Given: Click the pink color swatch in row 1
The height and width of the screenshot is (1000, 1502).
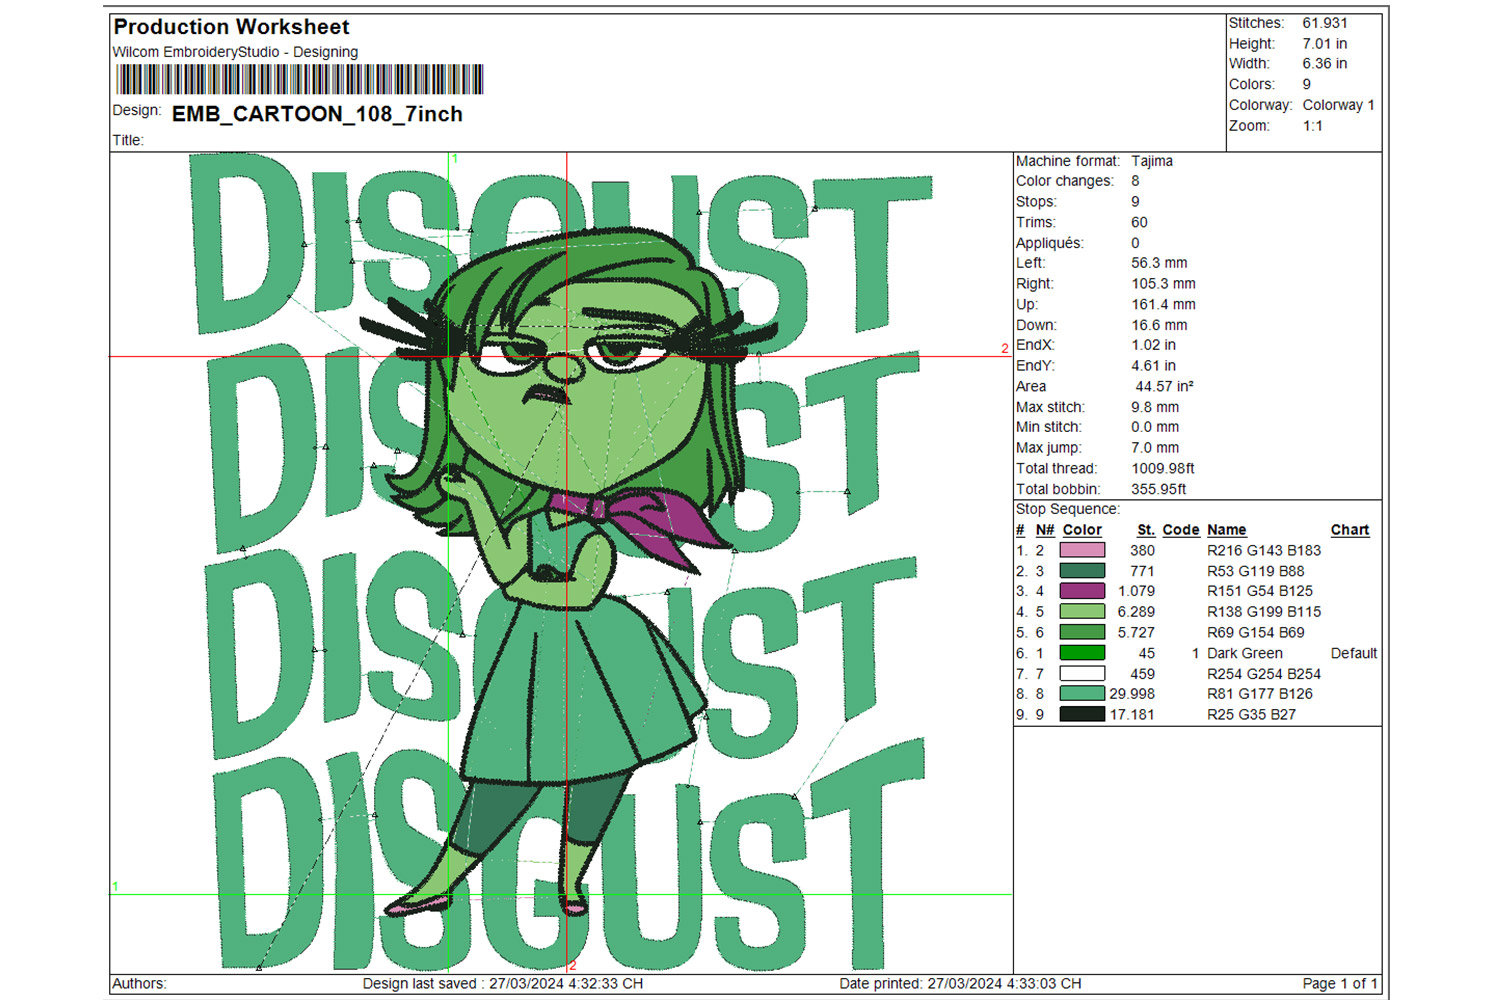Looking at the screenshot, I should (1082, 550).
